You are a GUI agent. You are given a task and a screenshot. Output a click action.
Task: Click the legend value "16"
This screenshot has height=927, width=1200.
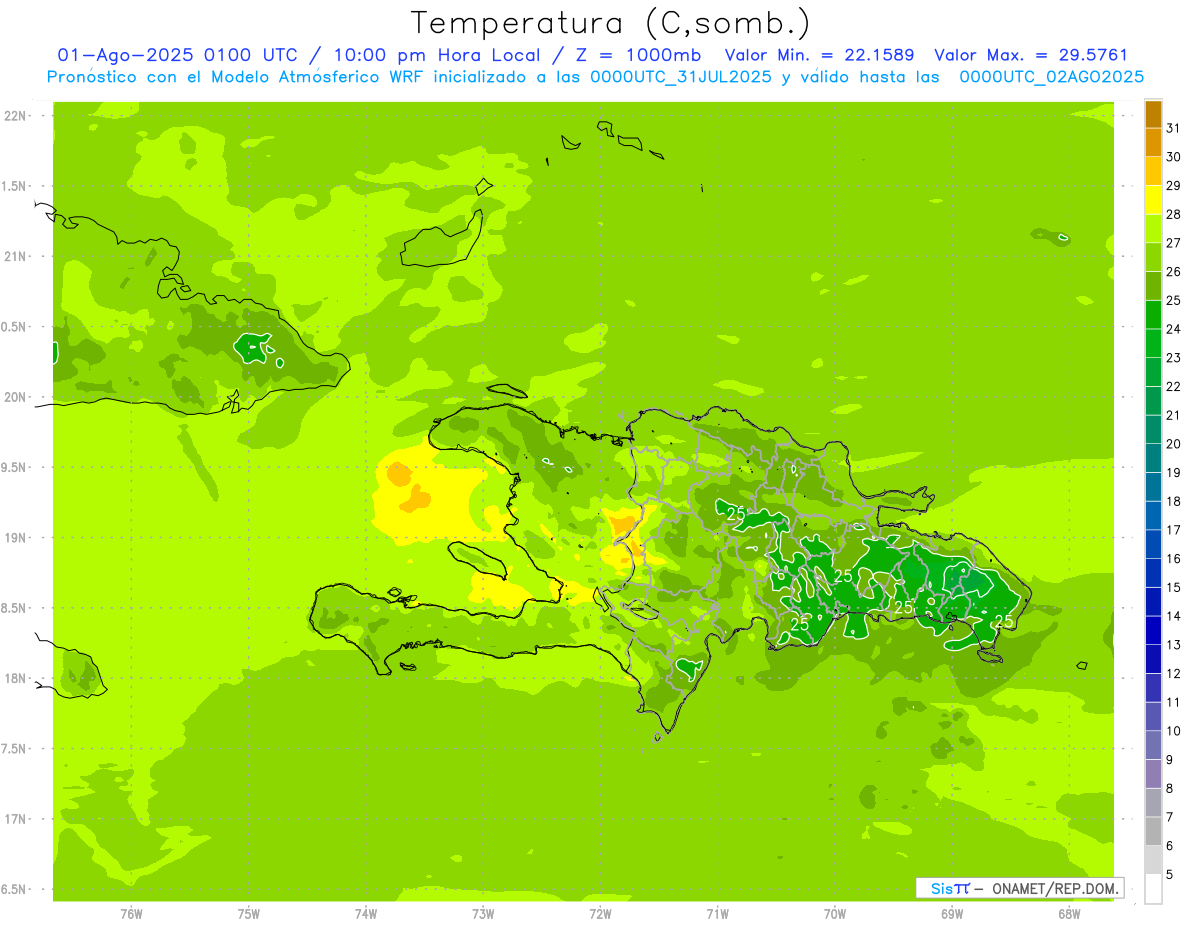1174,559
